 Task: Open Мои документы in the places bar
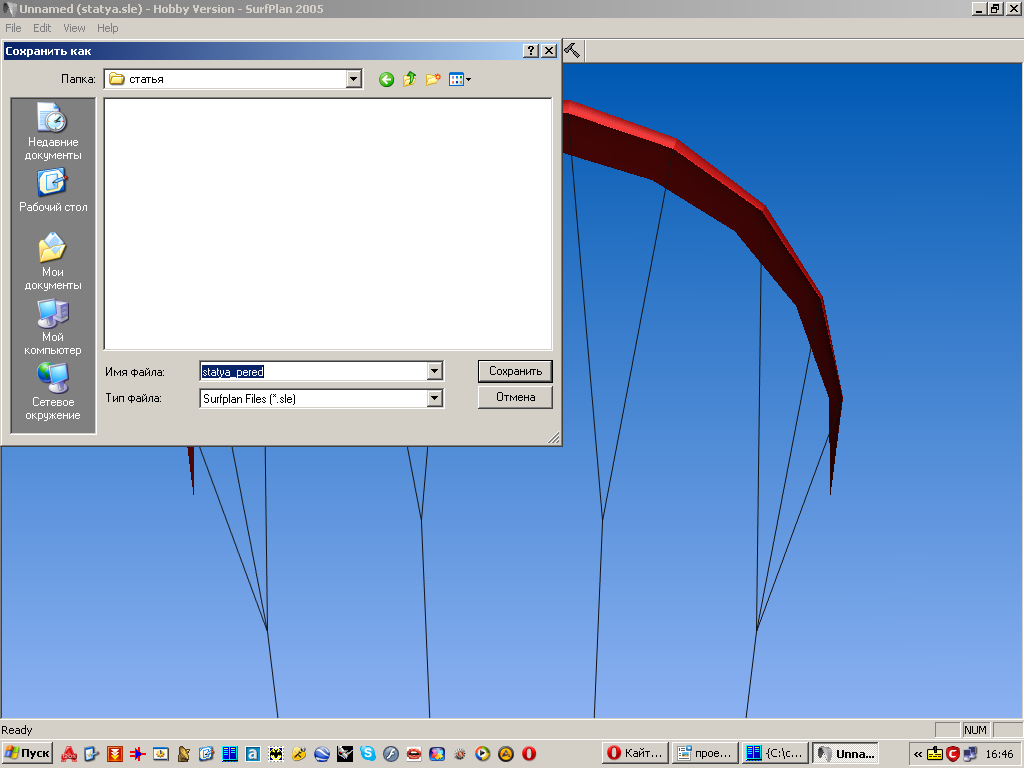coord(53,262)
